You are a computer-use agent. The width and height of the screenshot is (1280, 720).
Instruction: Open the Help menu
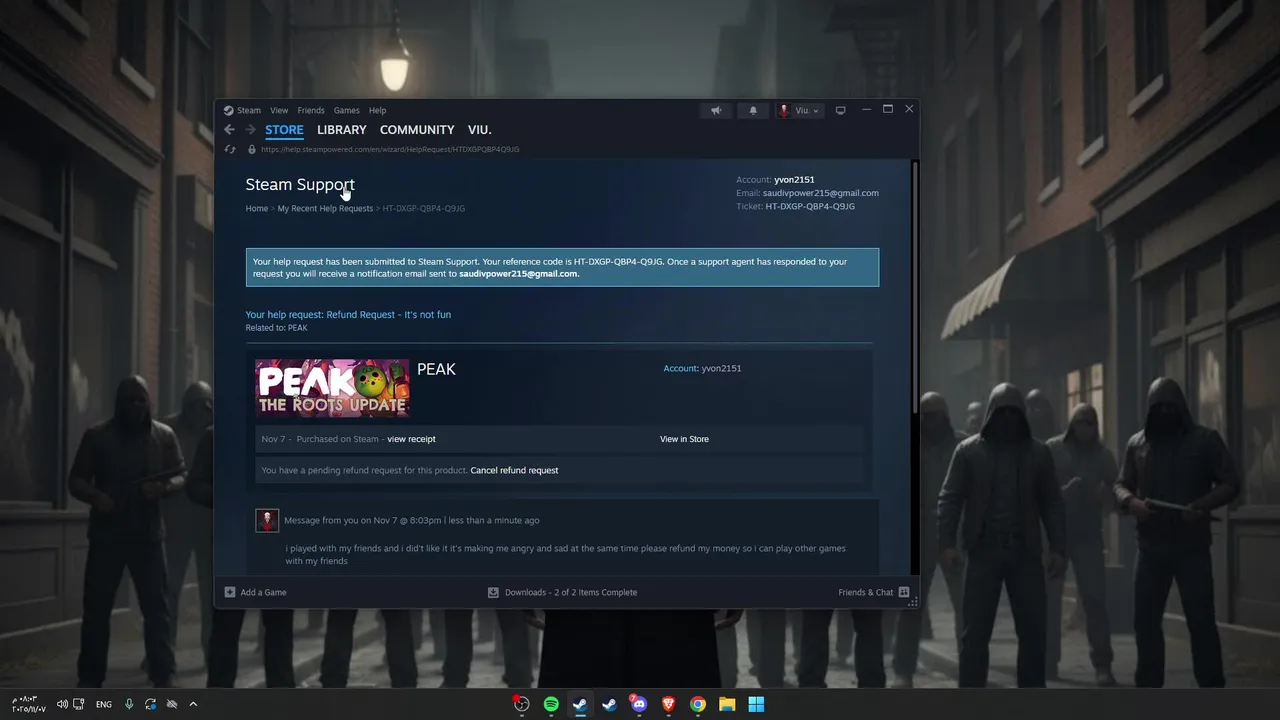[377, 110]
